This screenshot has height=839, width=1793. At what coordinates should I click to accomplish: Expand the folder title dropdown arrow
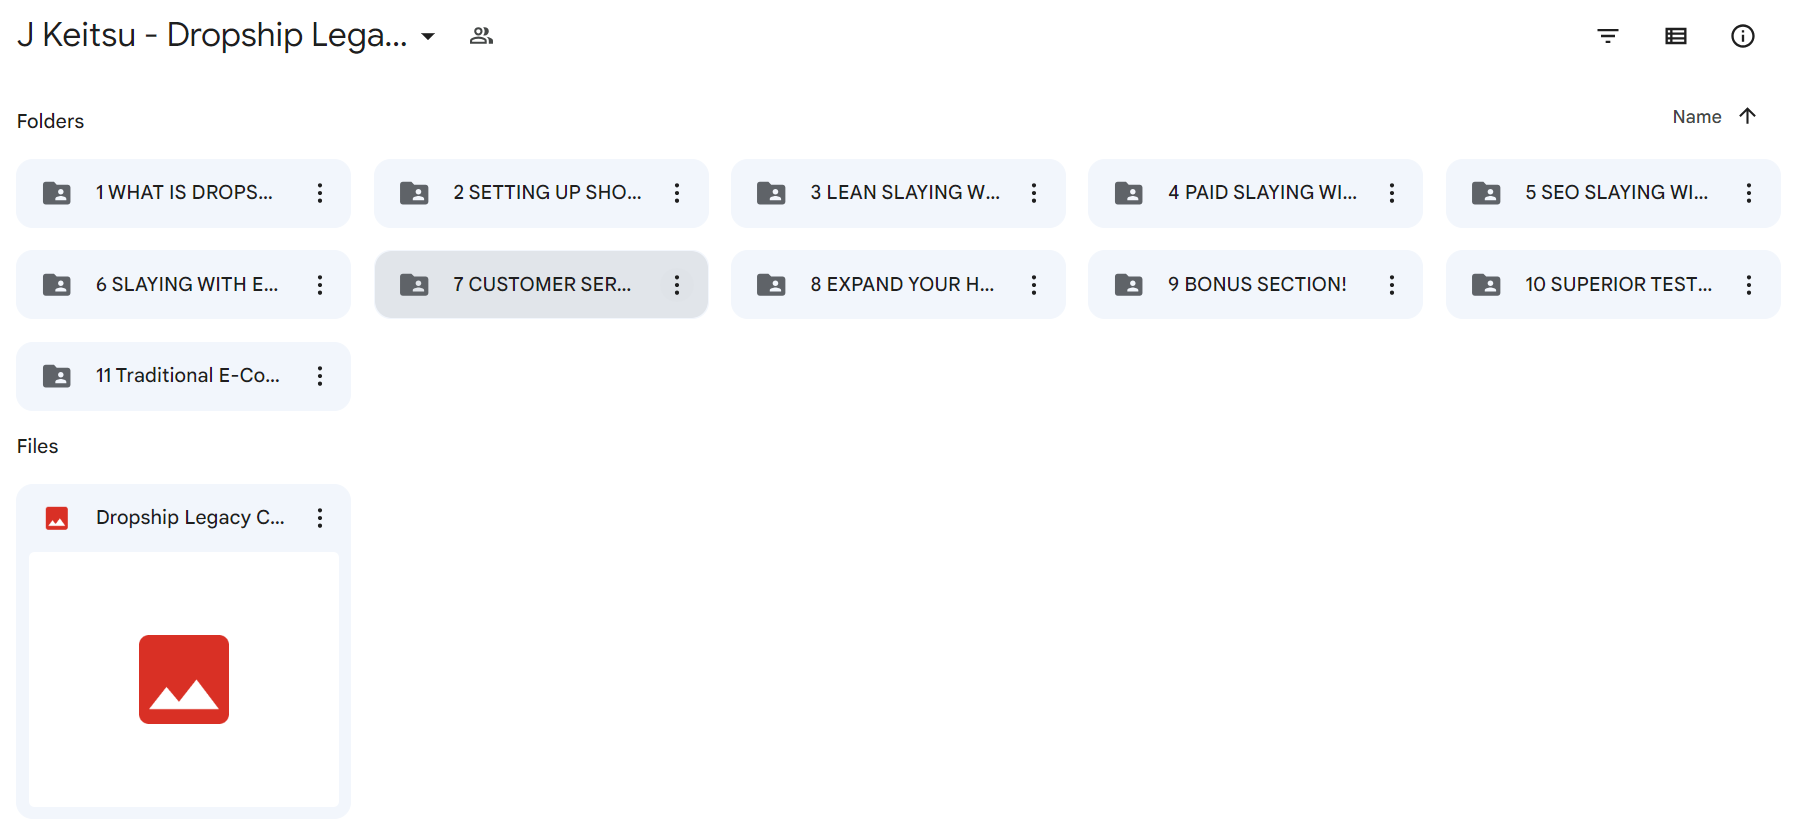[x=428, y=36]
